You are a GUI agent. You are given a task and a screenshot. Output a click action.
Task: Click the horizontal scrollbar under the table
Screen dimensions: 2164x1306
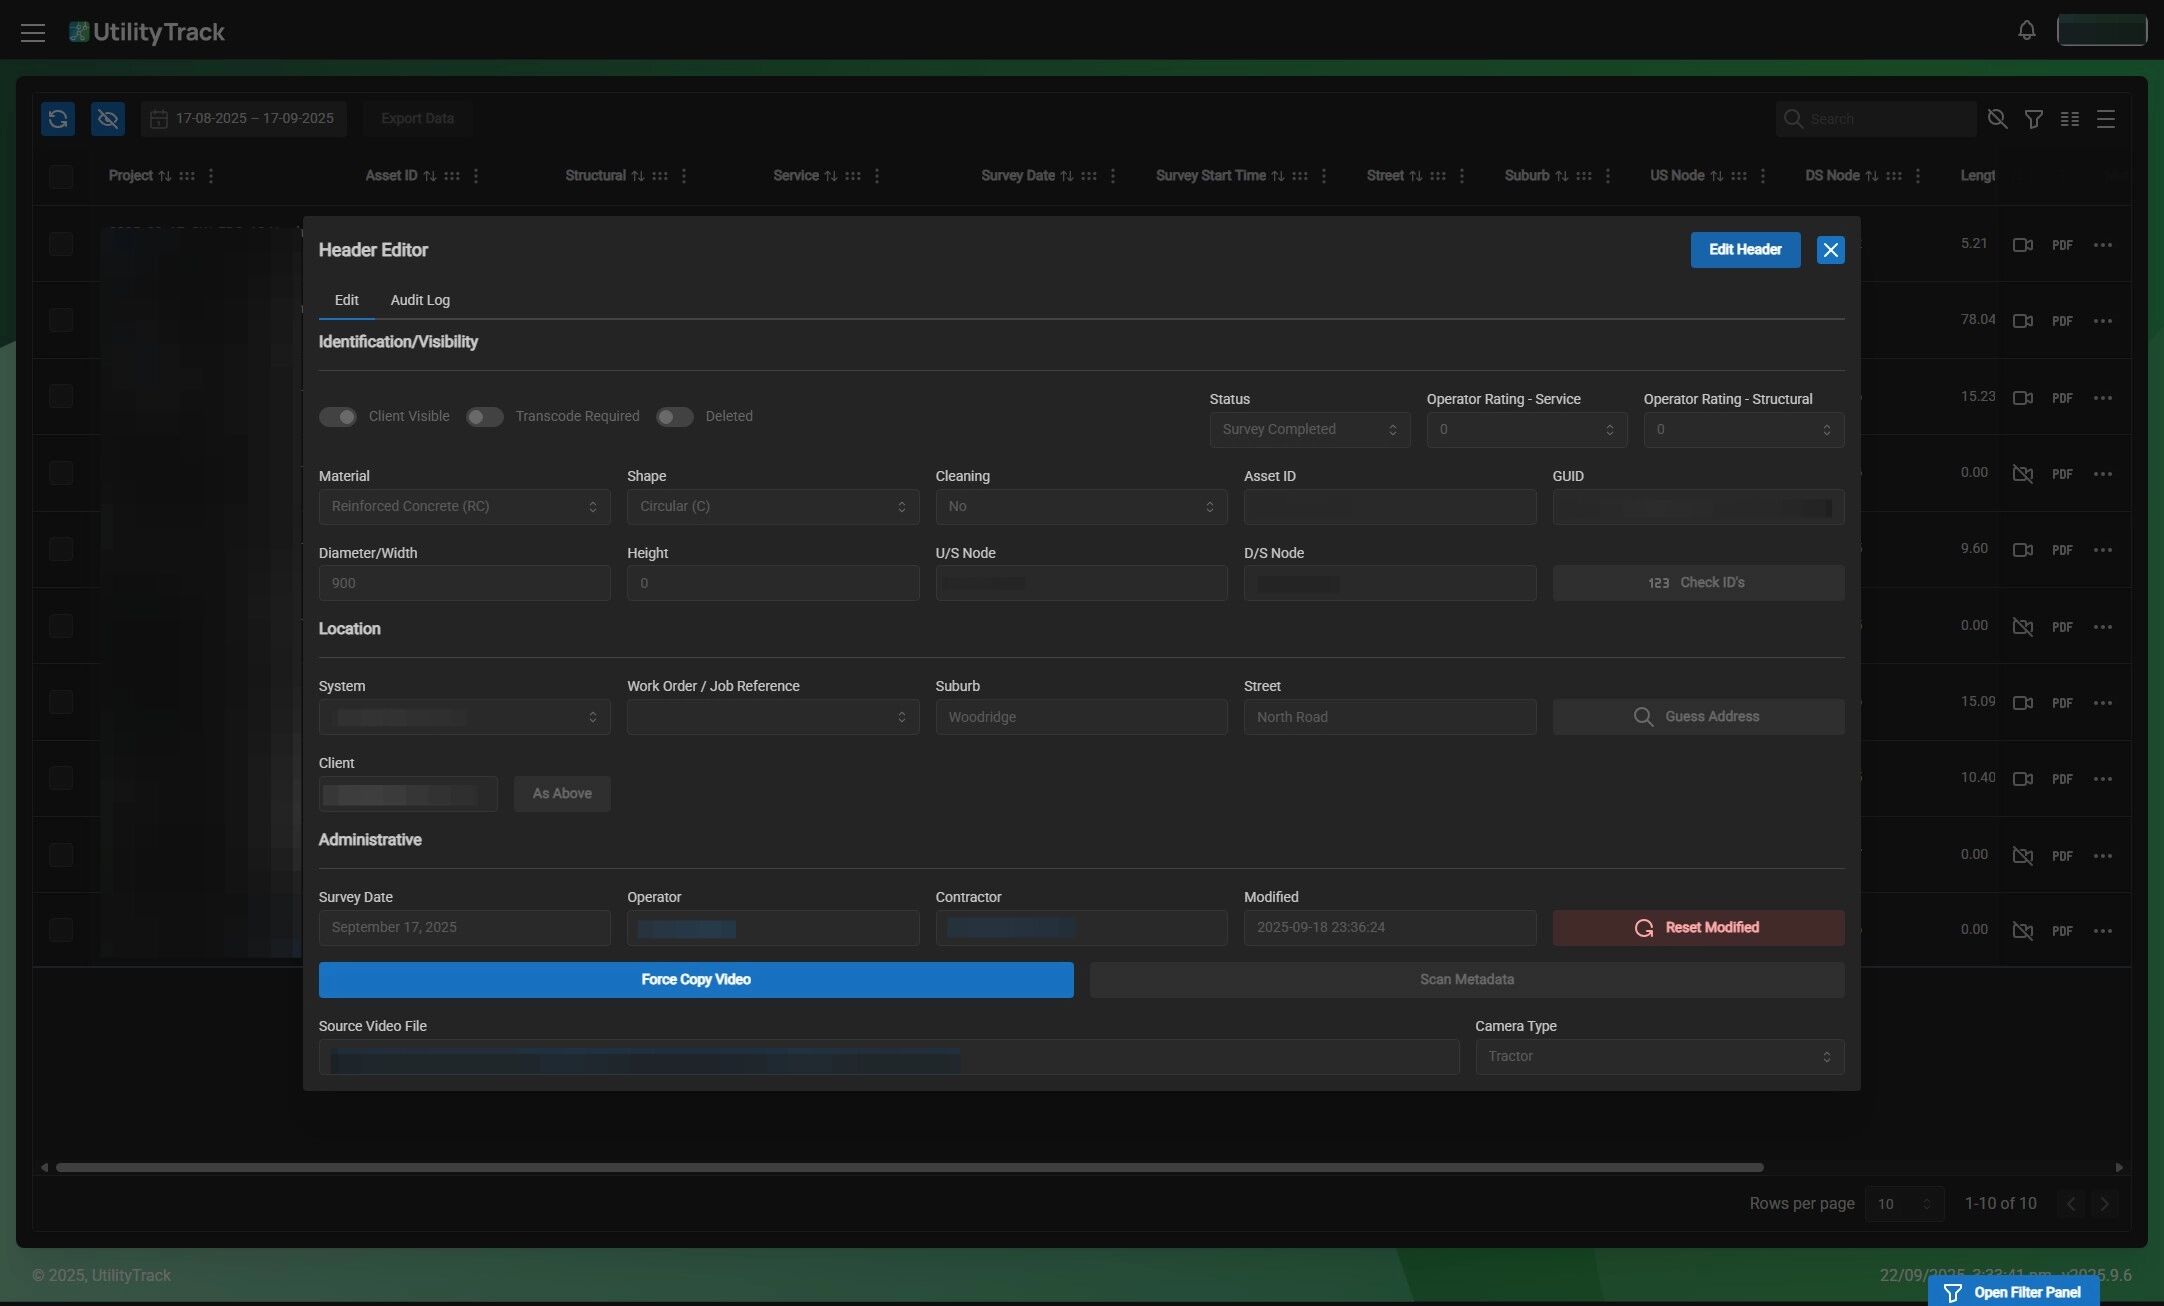click(909, 1167)
